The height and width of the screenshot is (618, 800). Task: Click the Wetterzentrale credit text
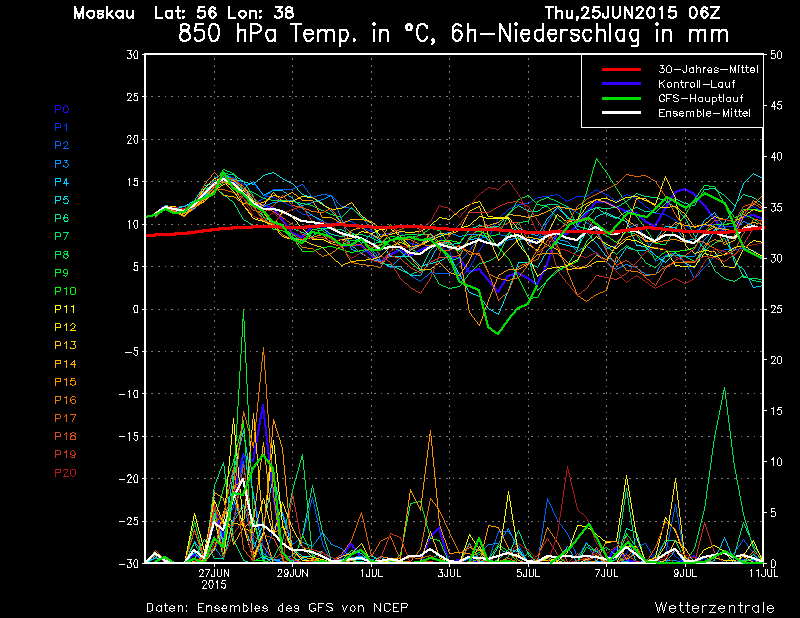[x=714, y=607]
